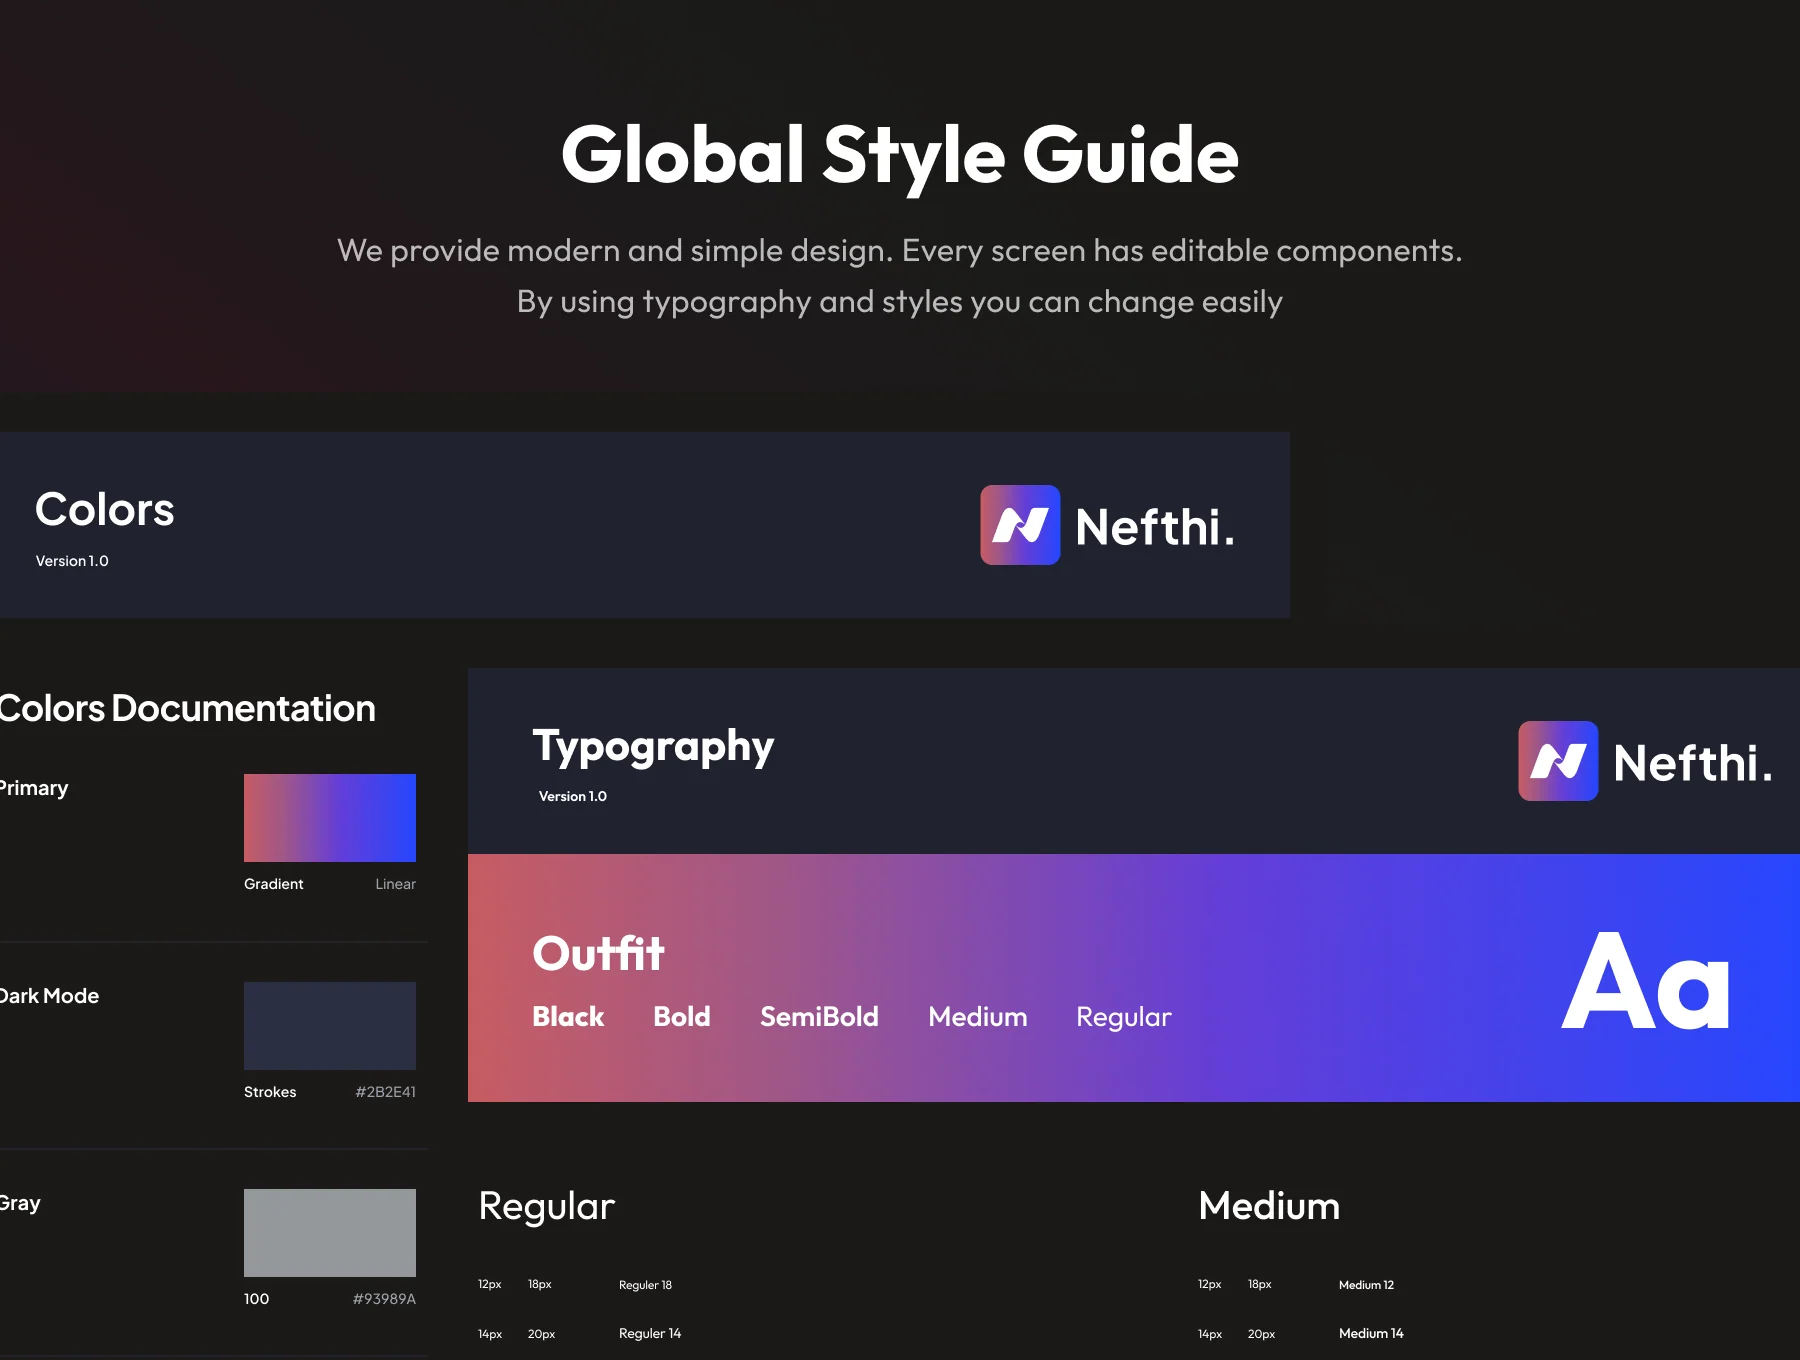The width and height of the screenshot is (1800, 1360).
Task: Select the Medium weight label in gradient banner
Action: tap(978, 1017)
